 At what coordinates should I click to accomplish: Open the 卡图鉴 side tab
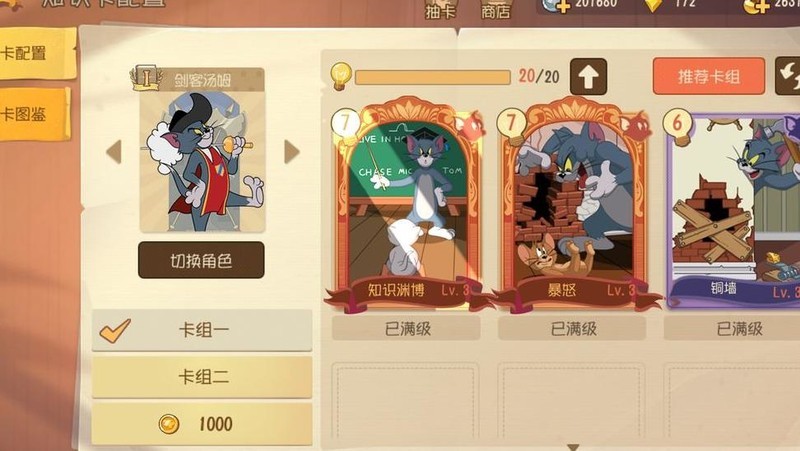[x=34, y=114]
